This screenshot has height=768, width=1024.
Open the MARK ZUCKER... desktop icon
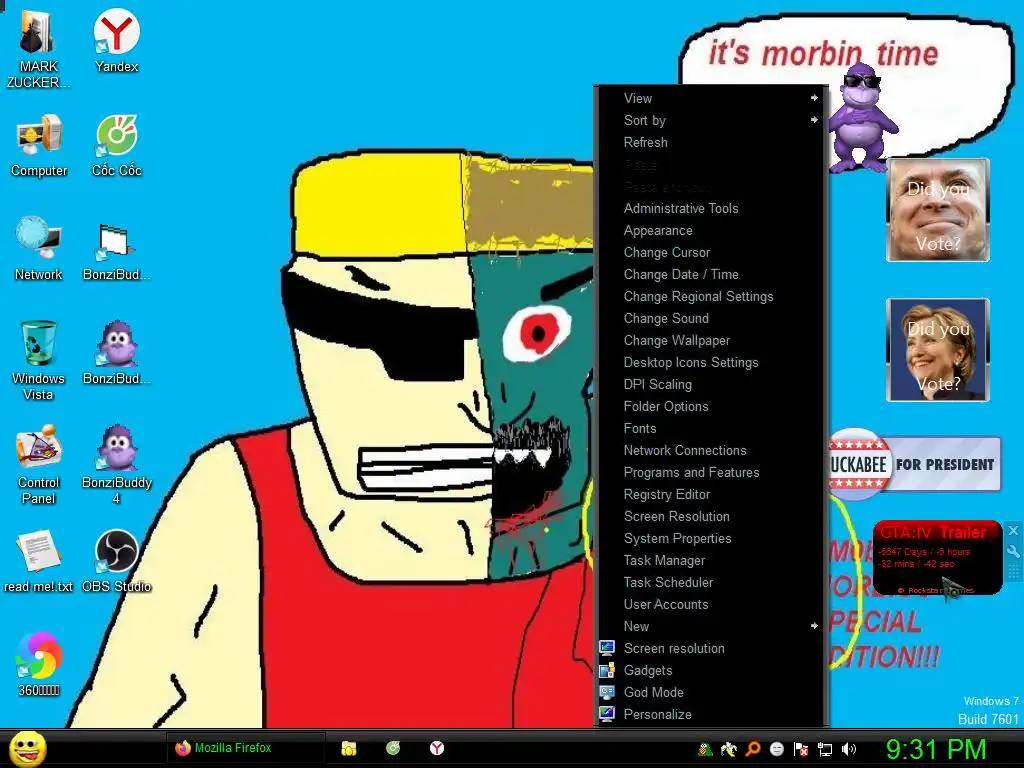pos(38,49)
